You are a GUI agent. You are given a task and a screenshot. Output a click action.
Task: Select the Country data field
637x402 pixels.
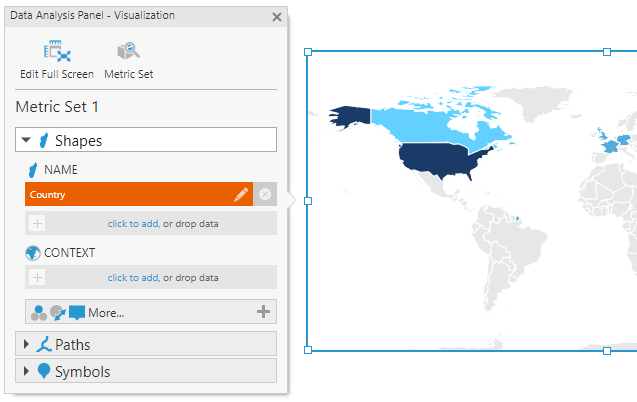120,195
